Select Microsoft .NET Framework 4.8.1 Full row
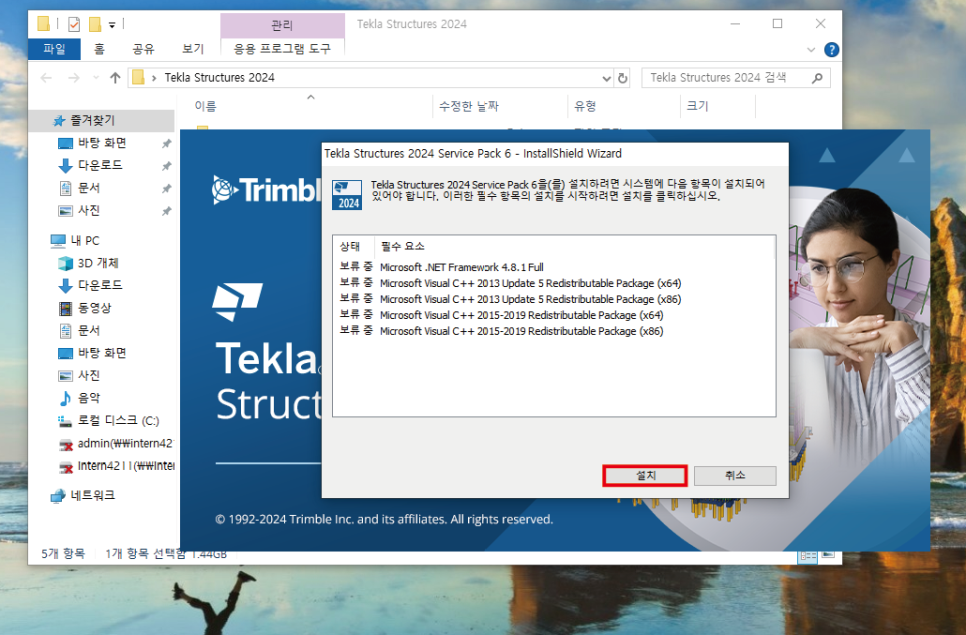The height and width of the screenshot is (635, 966). click(x=461, y=267)
